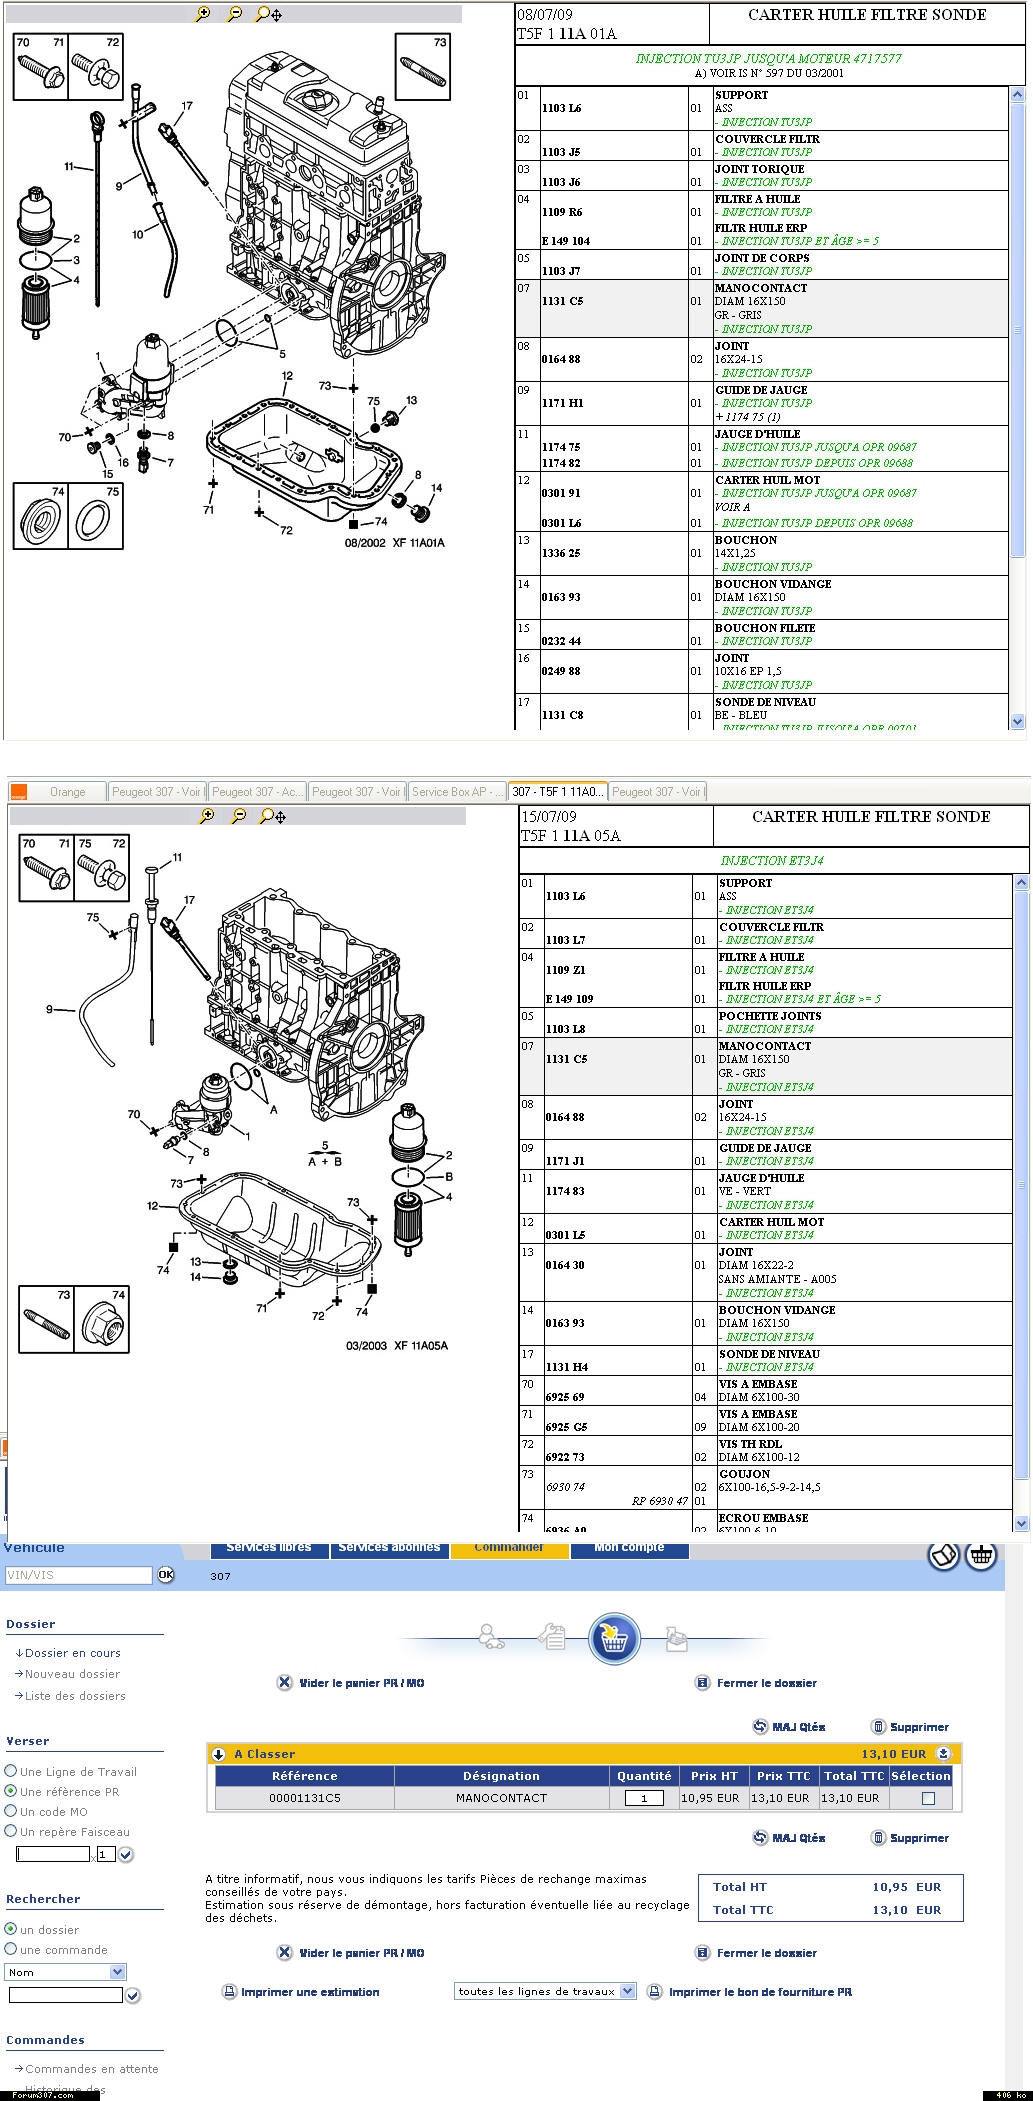This screenshot has width=1033, height=2101.
Task: Click the OK button beside VIN/VIS
Action: (165, 1575)
